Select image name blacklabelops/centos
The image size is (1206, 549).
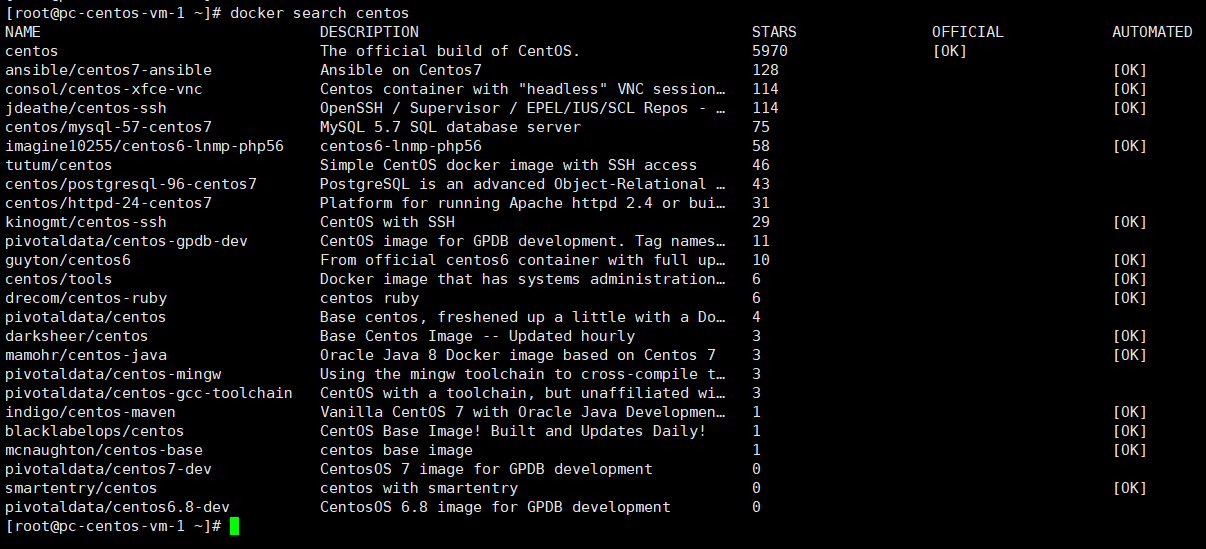point(95,431)
